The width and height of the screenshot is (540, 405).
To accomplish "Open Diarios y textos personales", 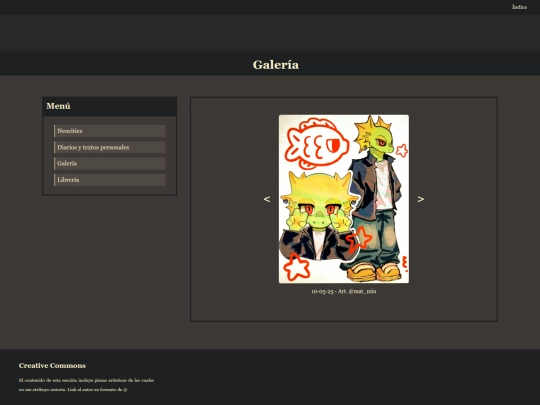I will coord(110,147).
